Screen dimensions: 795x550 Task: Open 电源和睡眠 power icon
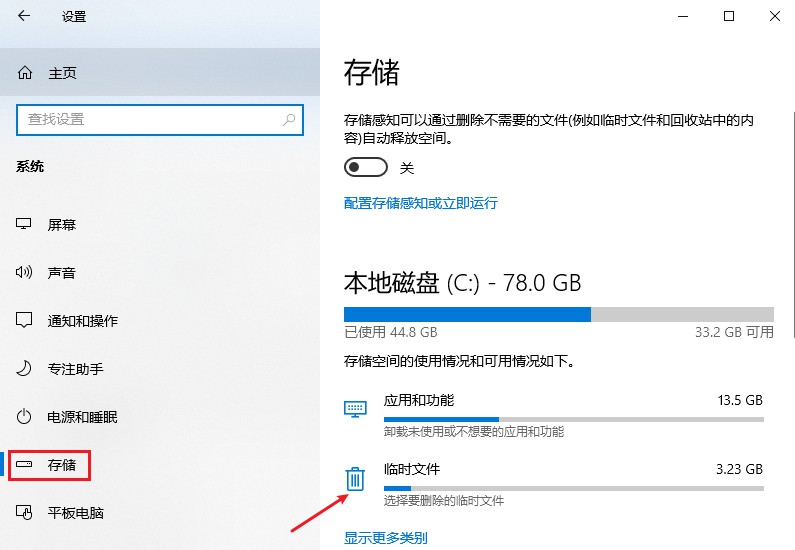coord(24,416)
